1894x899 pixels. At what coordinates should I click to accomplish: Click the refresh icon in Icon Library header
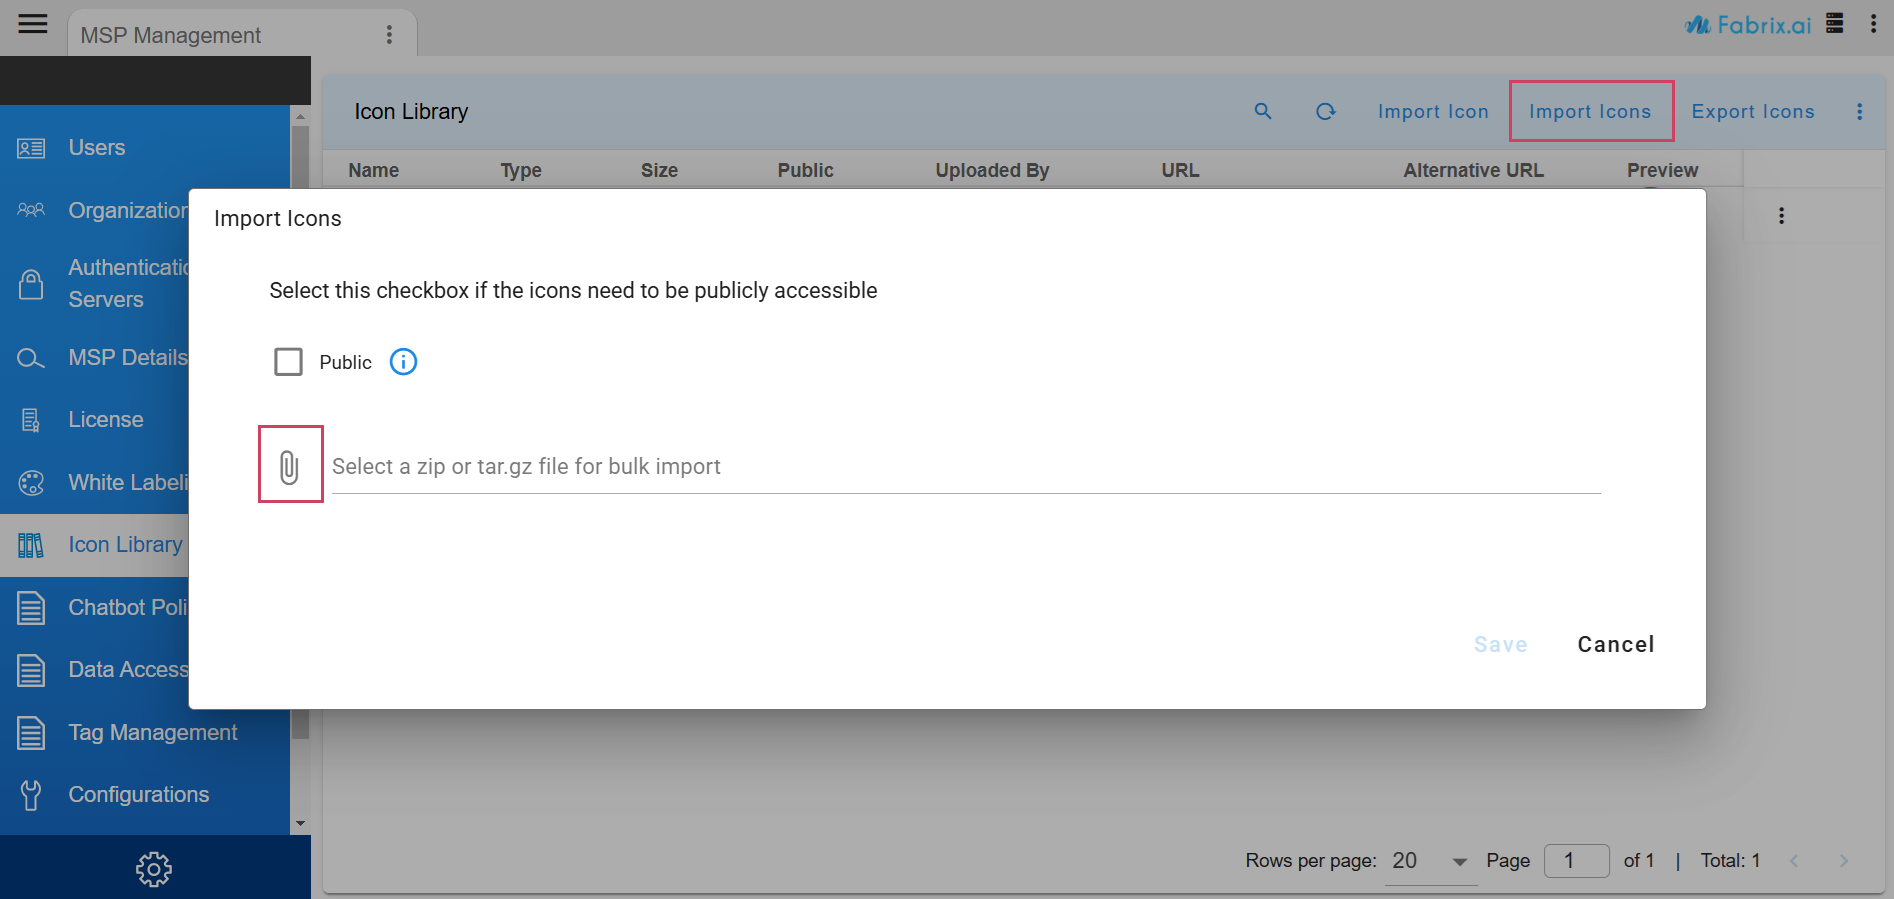click(1325, 111)
